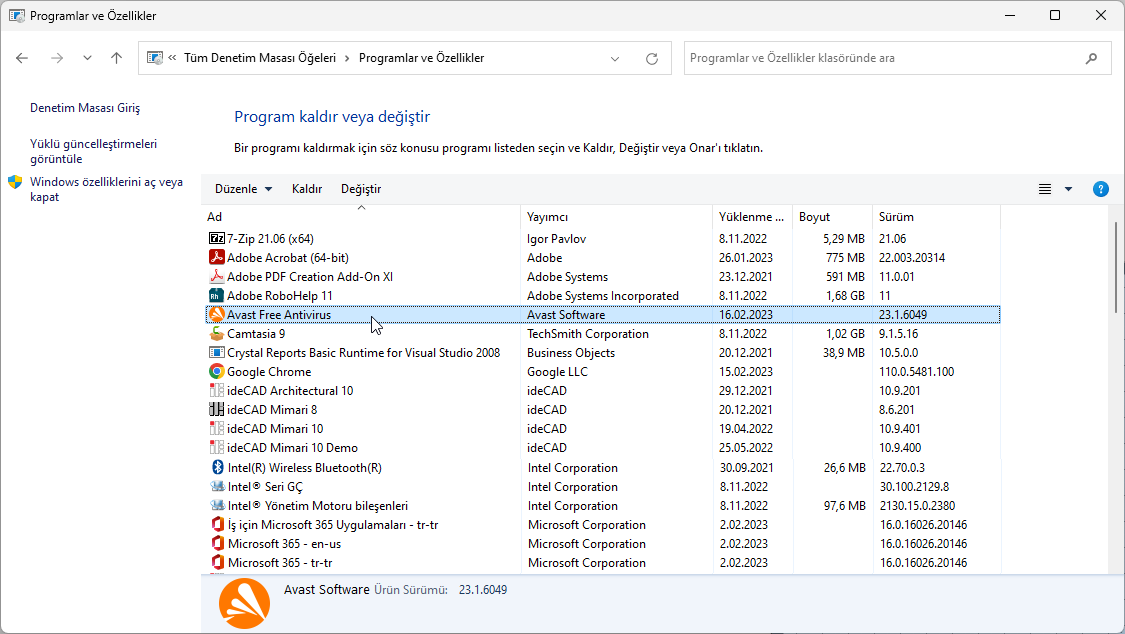1125x634 pixels.
Task: Click the Adobe RoboHelp 11 icon
Action: (217, 296)
